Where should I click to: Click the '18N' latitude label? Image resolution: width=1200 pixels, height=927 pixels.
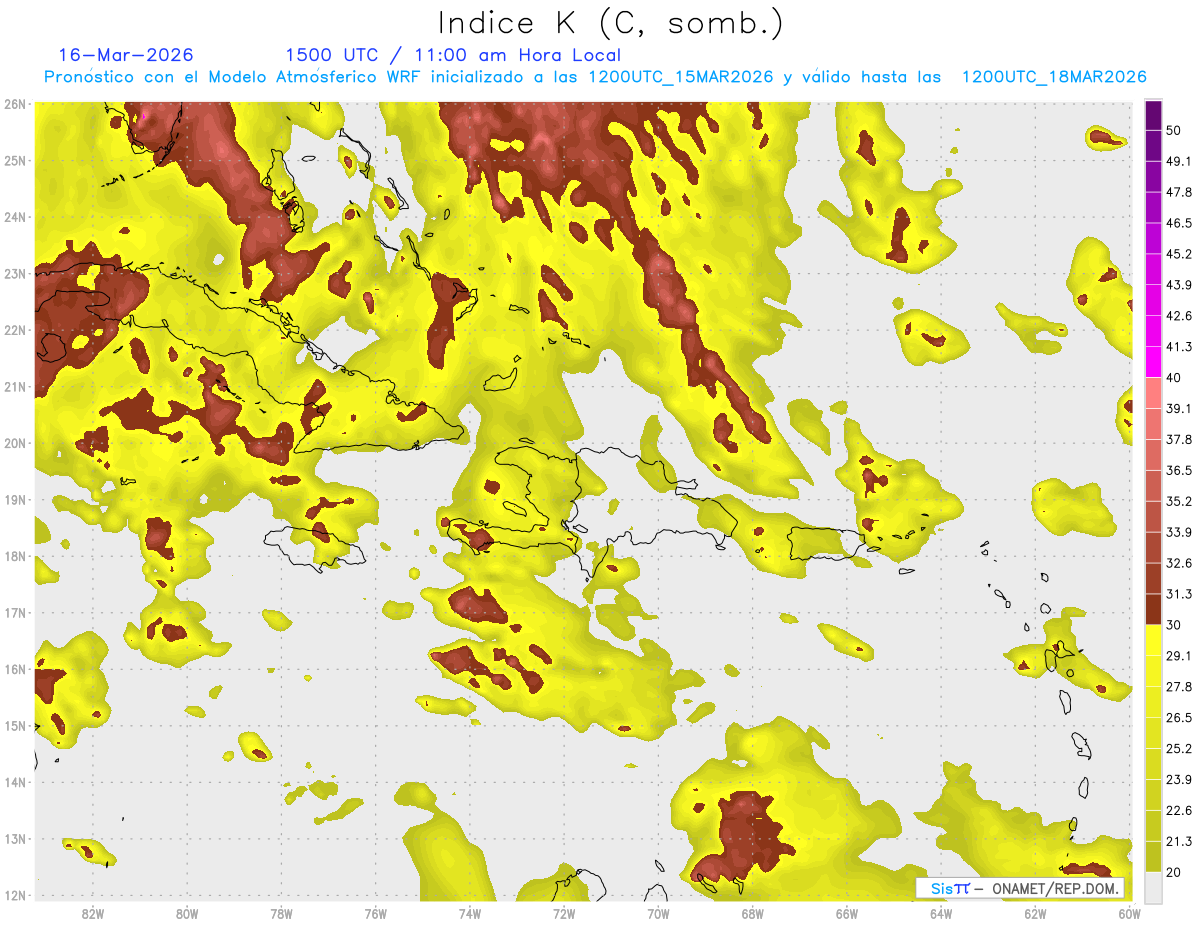pyautogui.click(x=14, y=556)
